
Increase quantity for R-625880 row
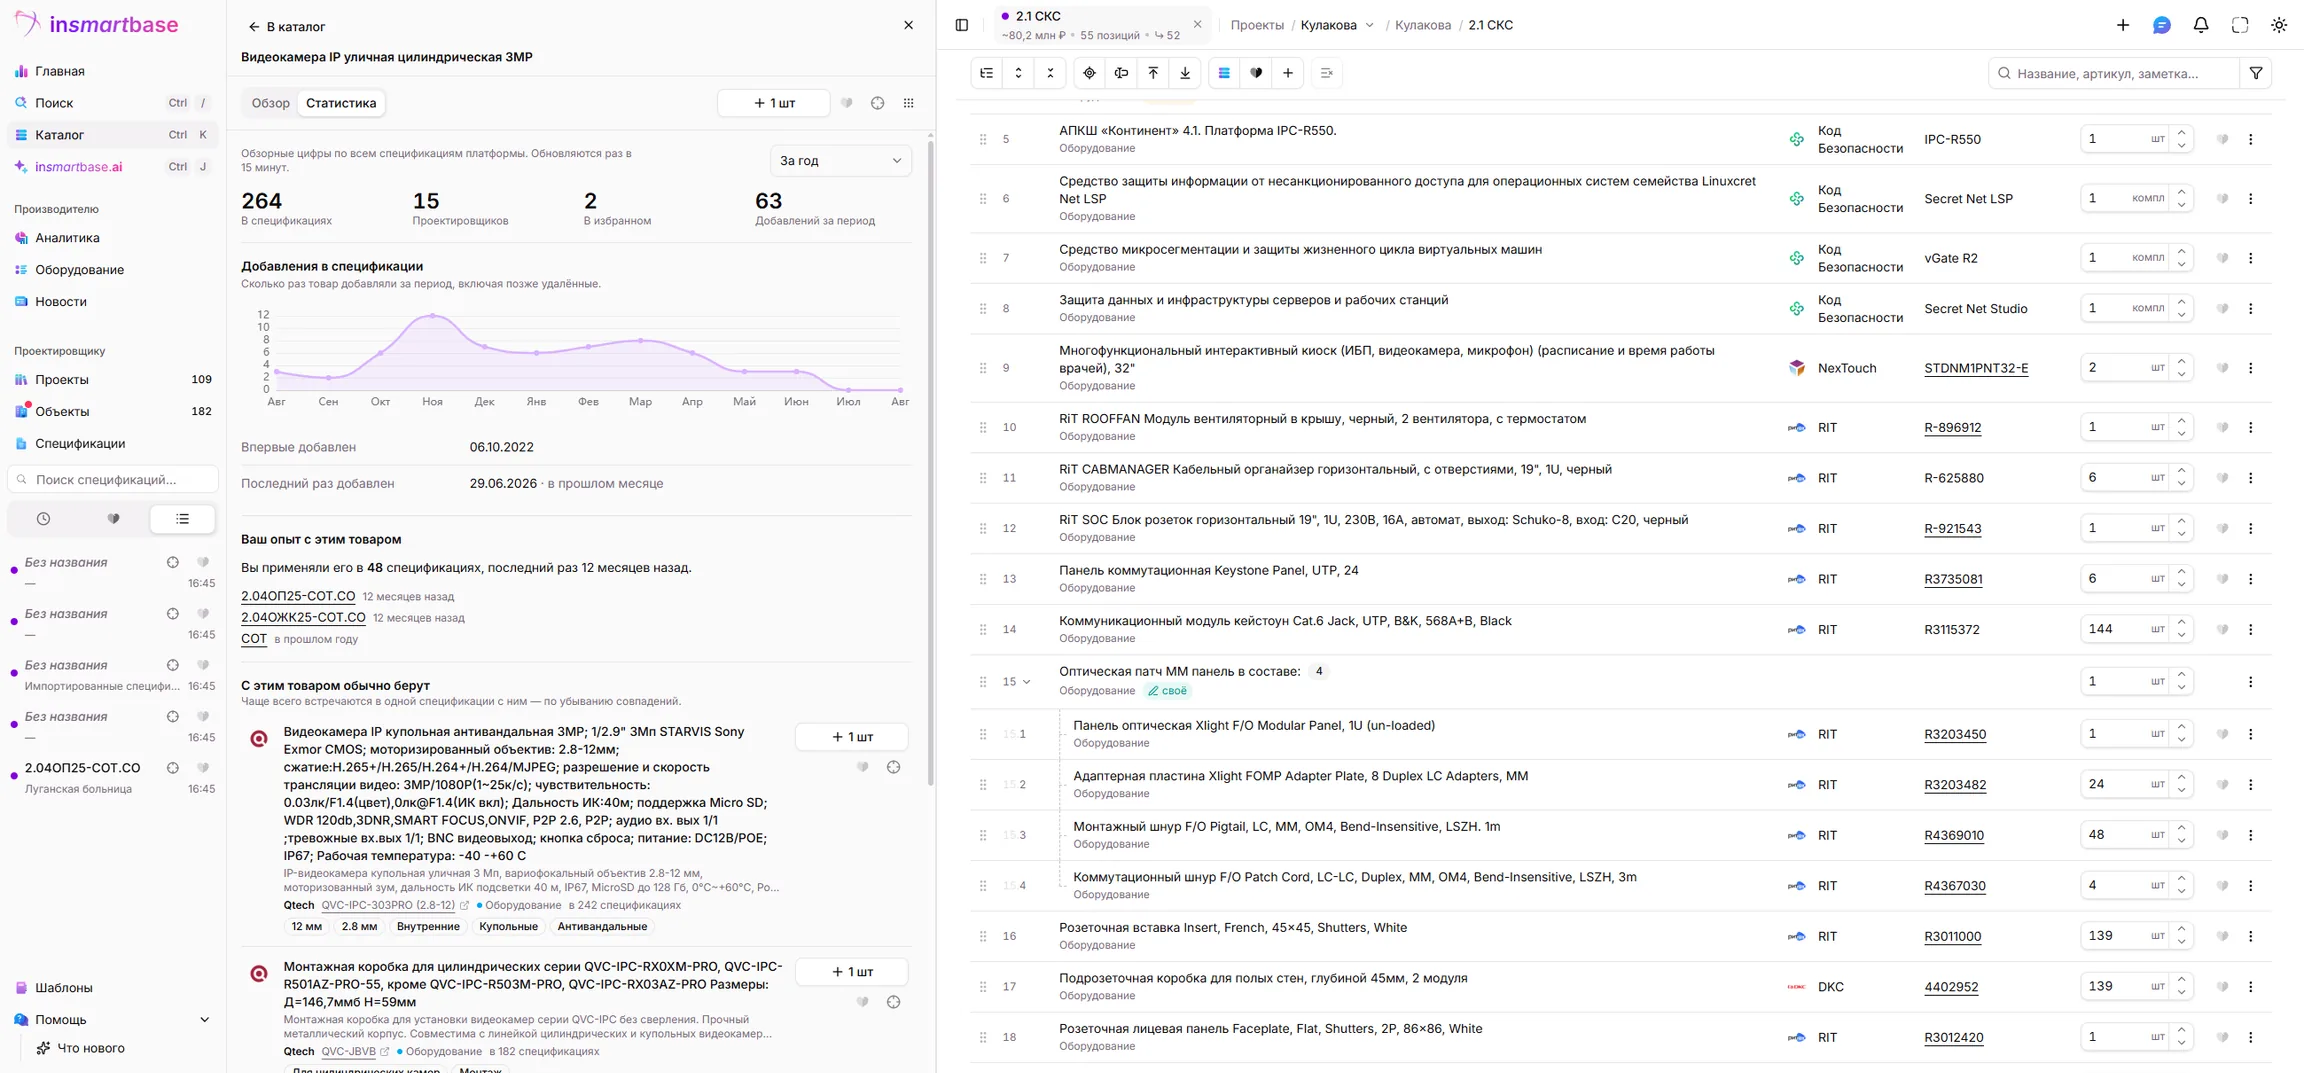2182,471
